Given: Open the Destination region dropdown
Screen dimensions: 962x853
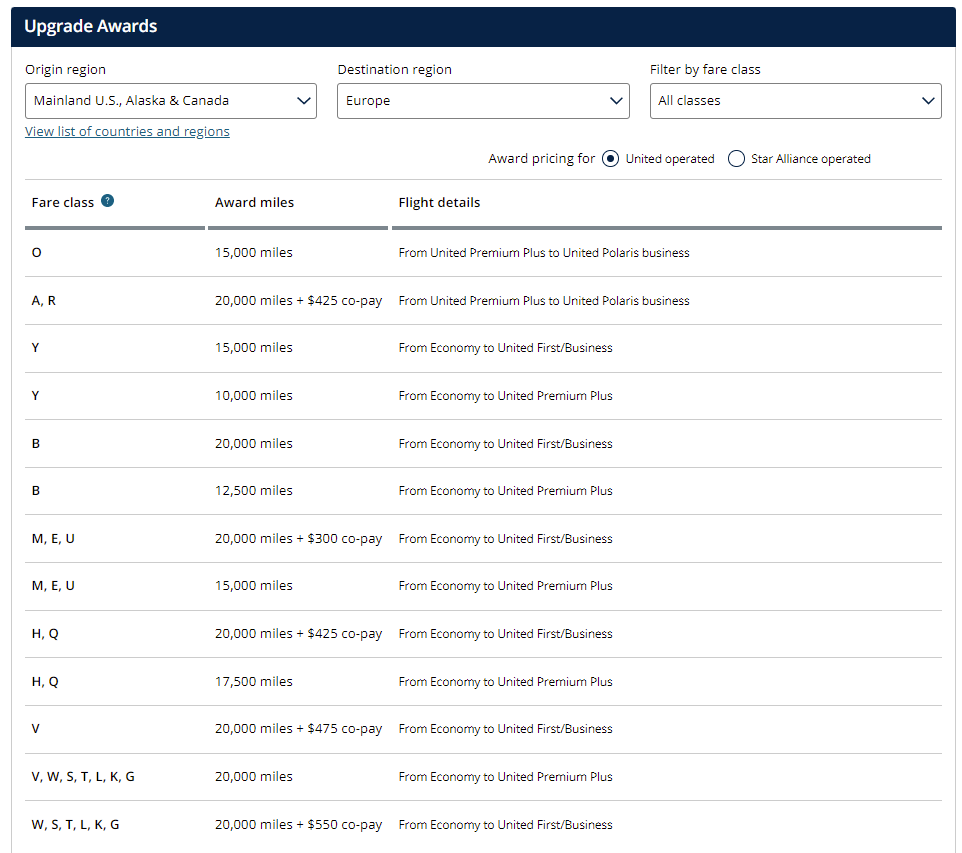Looking at the screenshot, I should pyautogui.click(x=483, y=101).
